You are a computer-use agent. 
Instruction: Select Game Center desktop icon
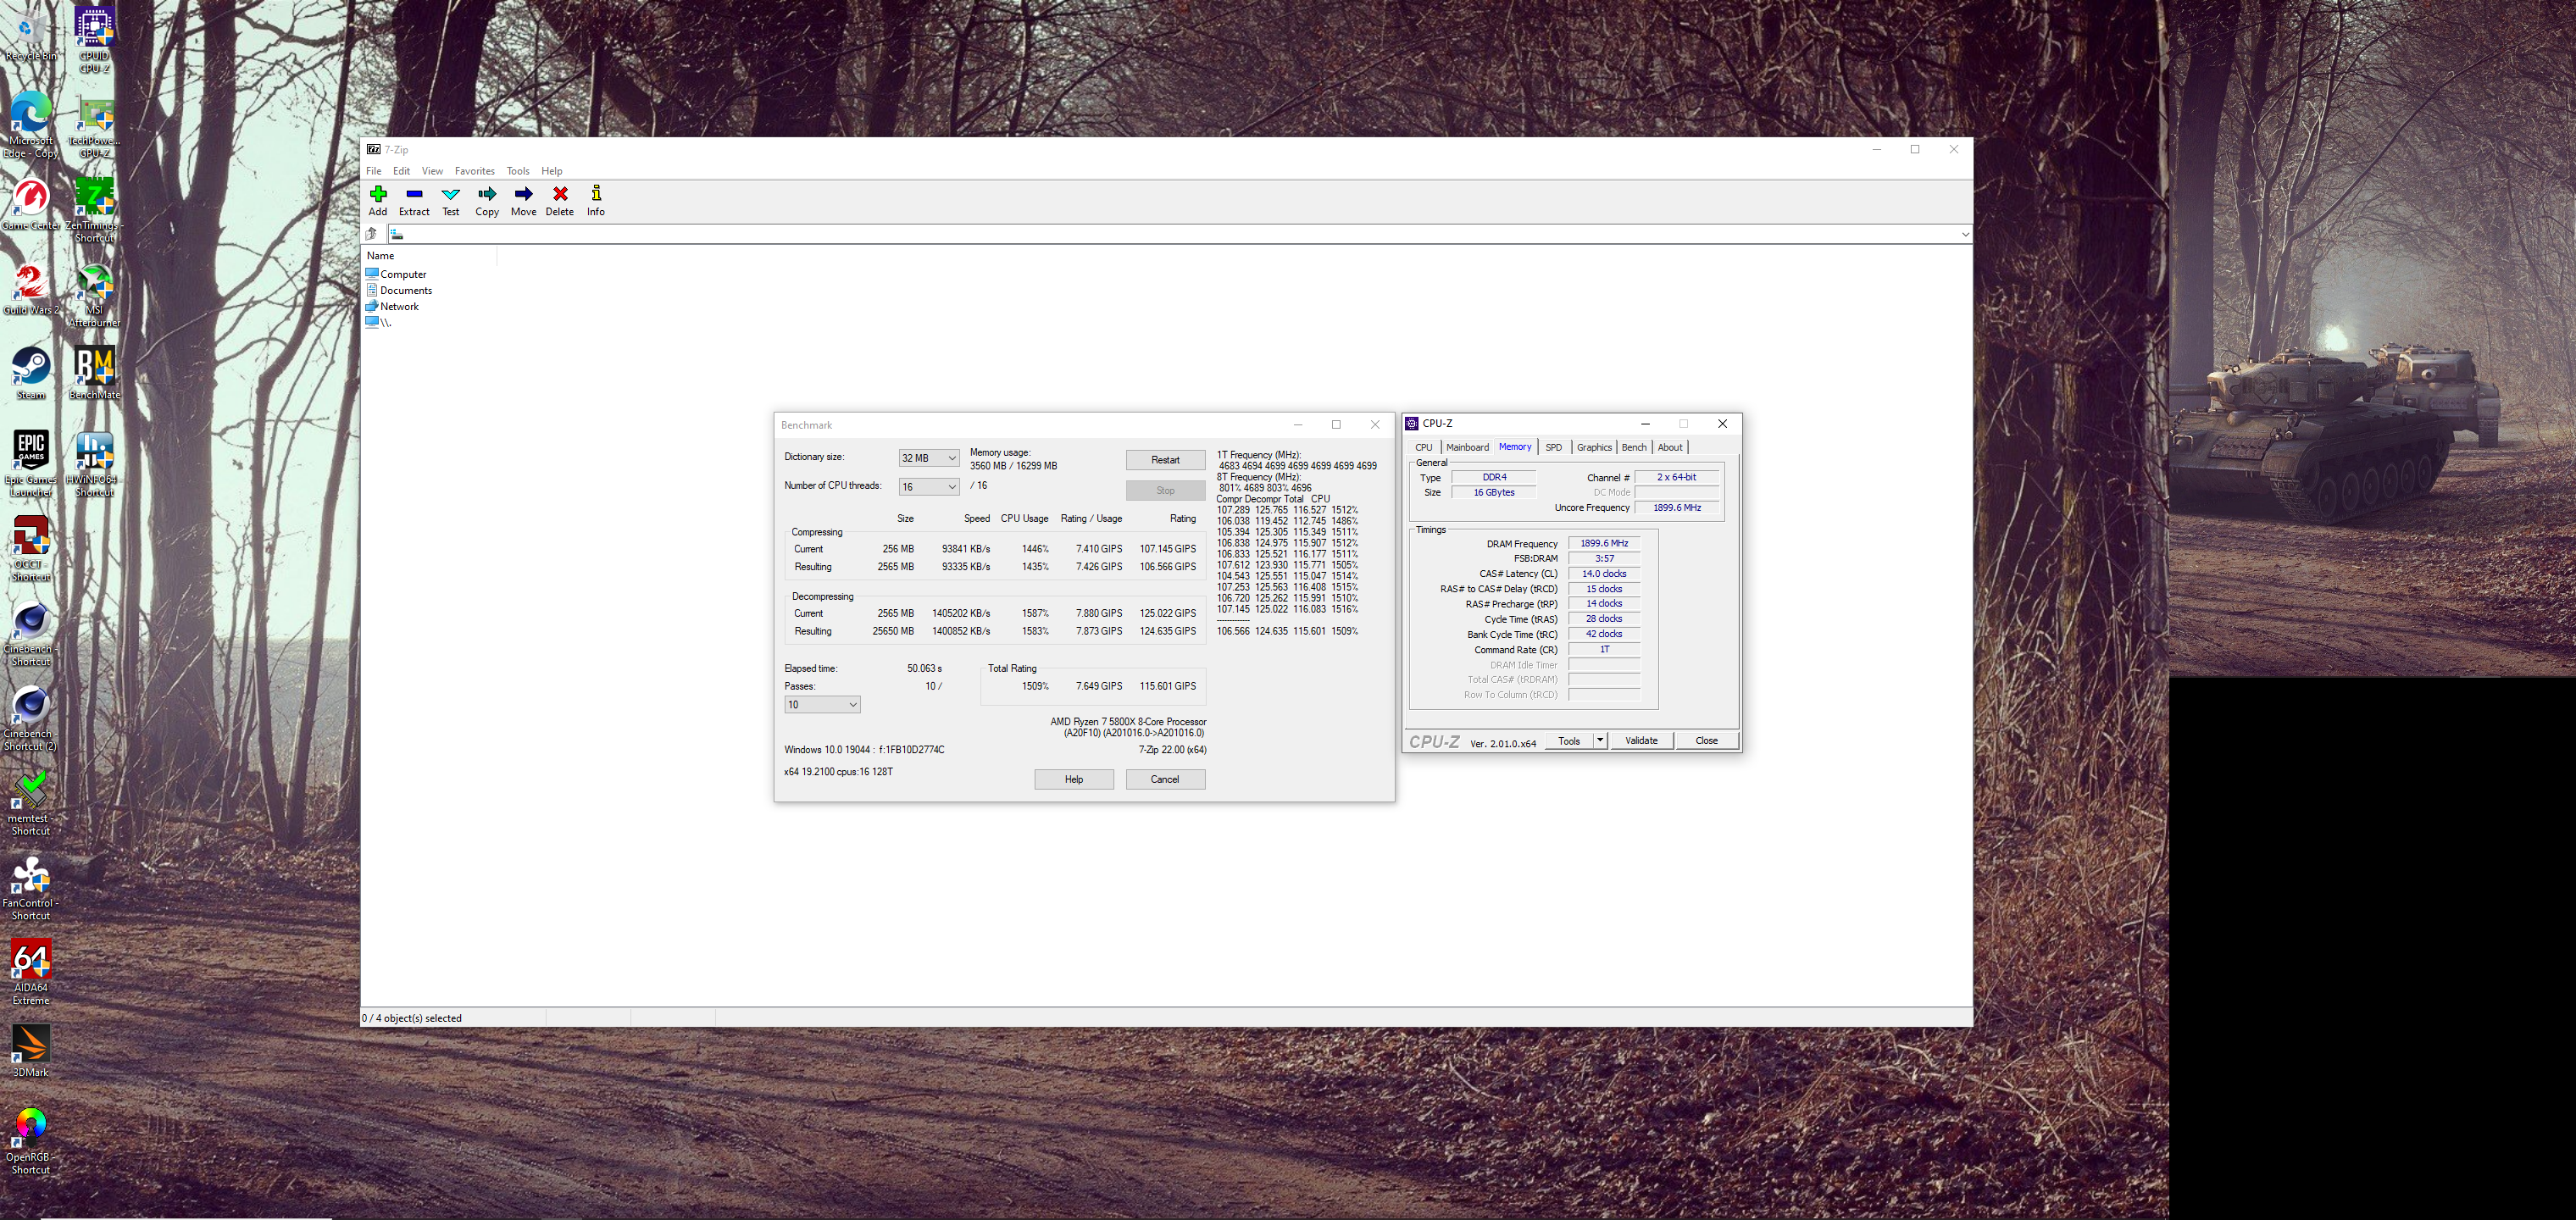click(x=31, y=205)
